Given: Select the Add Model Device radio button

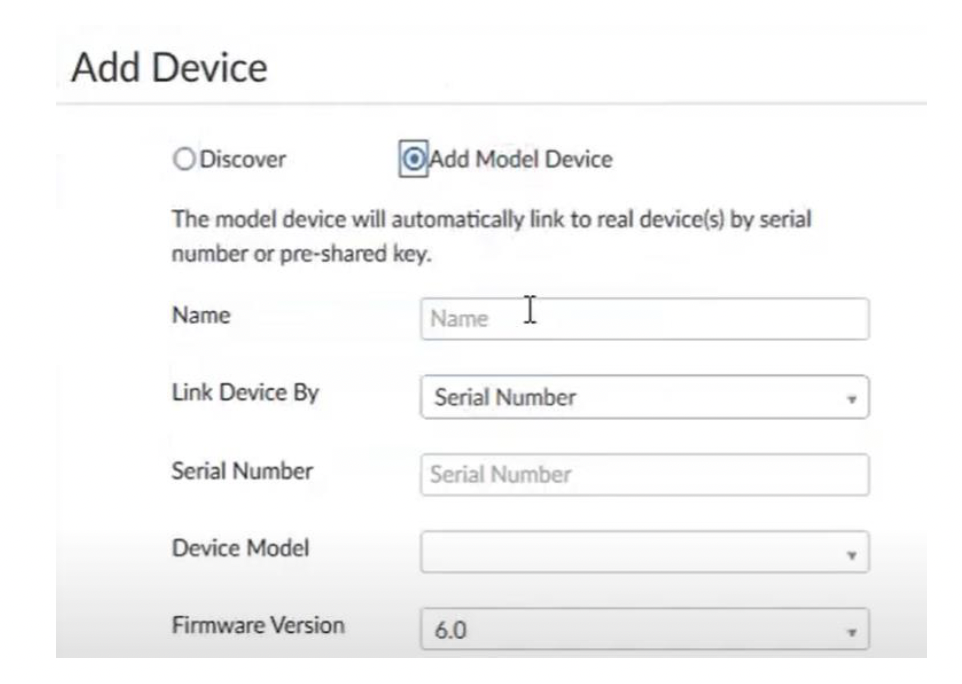Looking at the screenshot, I should pyautogui.click(x=411, y=159).
